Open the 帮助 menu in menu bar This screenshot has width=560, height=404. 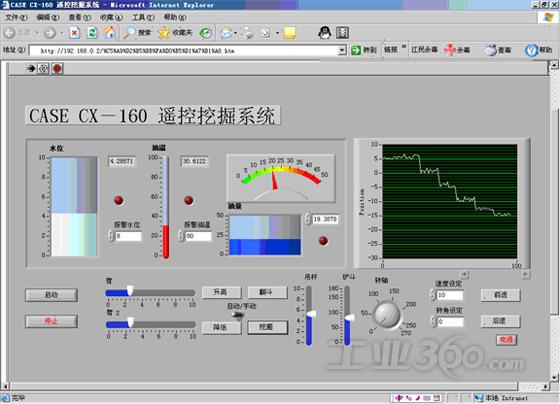(x=175, y=17)
